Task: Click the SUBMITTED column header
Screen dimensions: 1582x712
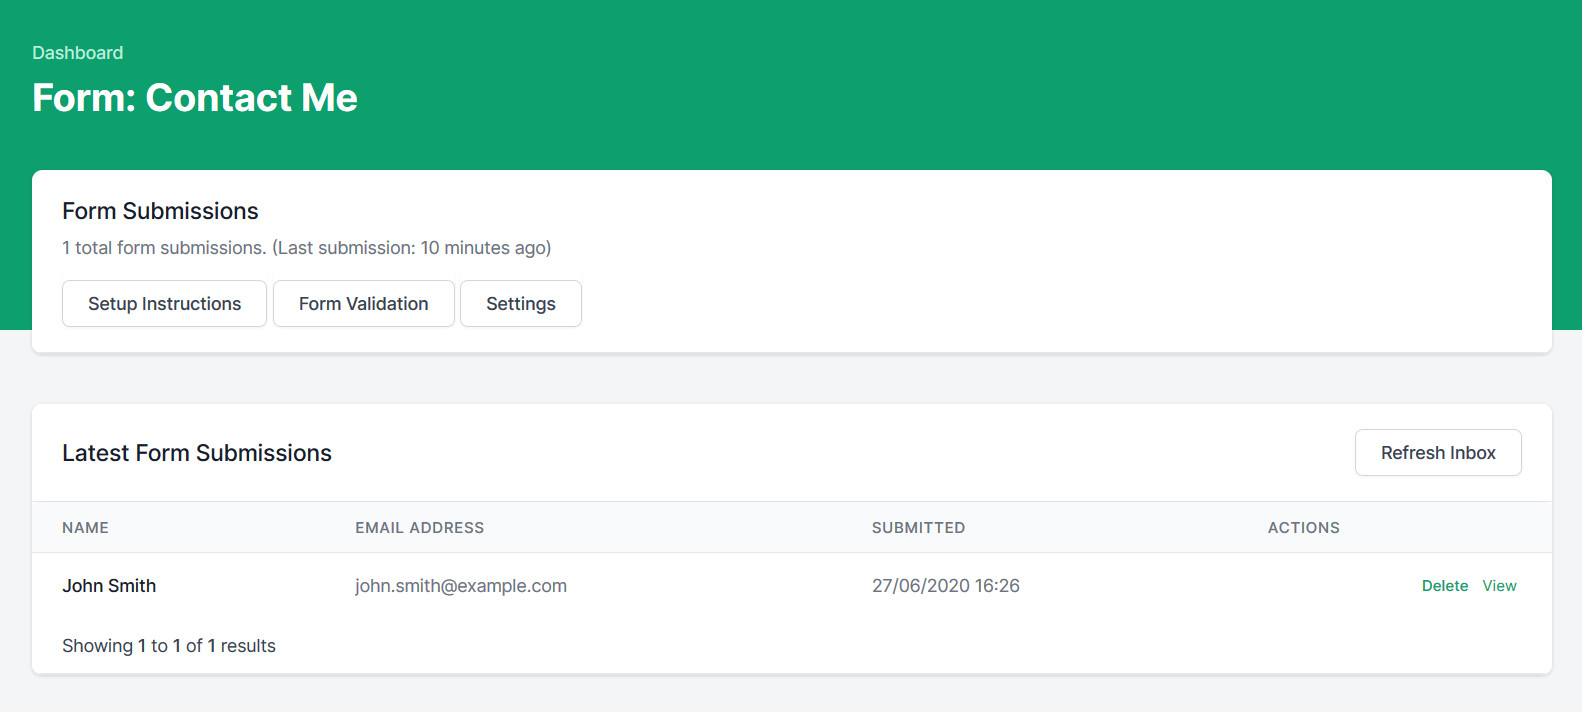Action: coord(918,528)
